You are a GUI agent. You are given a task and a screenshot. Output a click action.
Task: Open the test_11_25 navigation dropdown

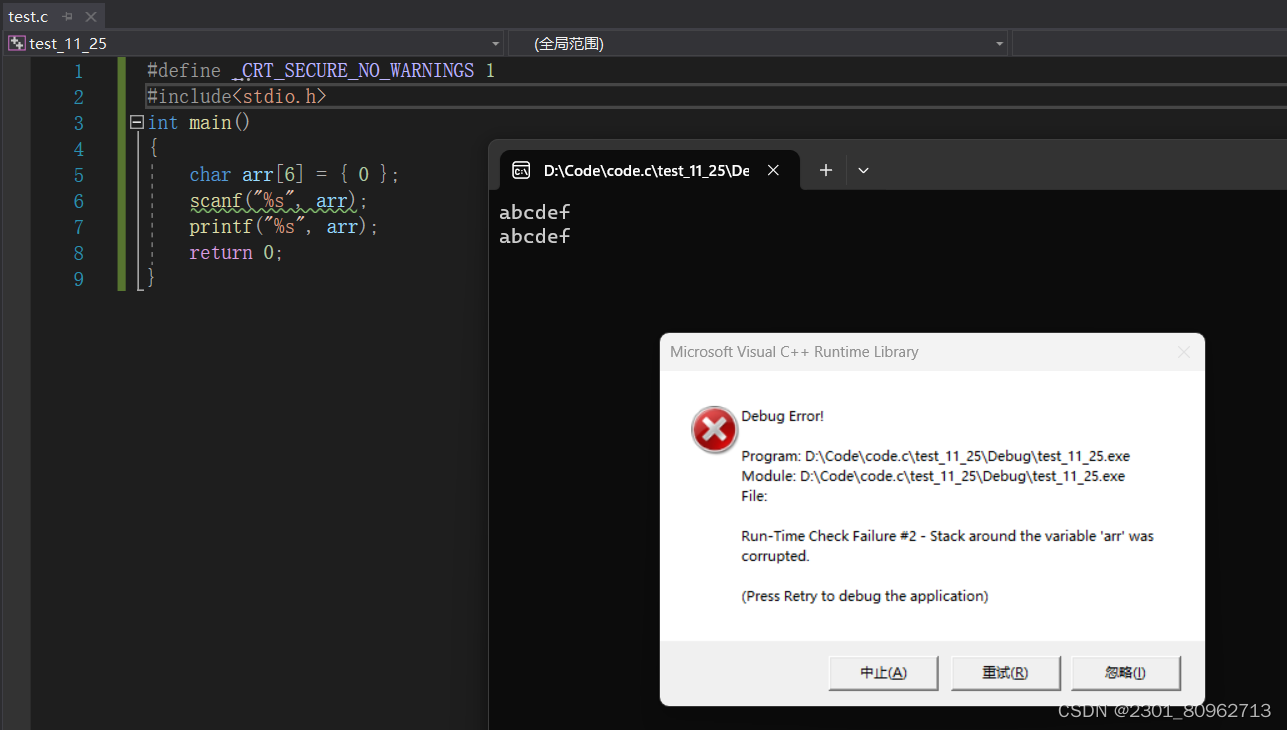tap(495, 43)
